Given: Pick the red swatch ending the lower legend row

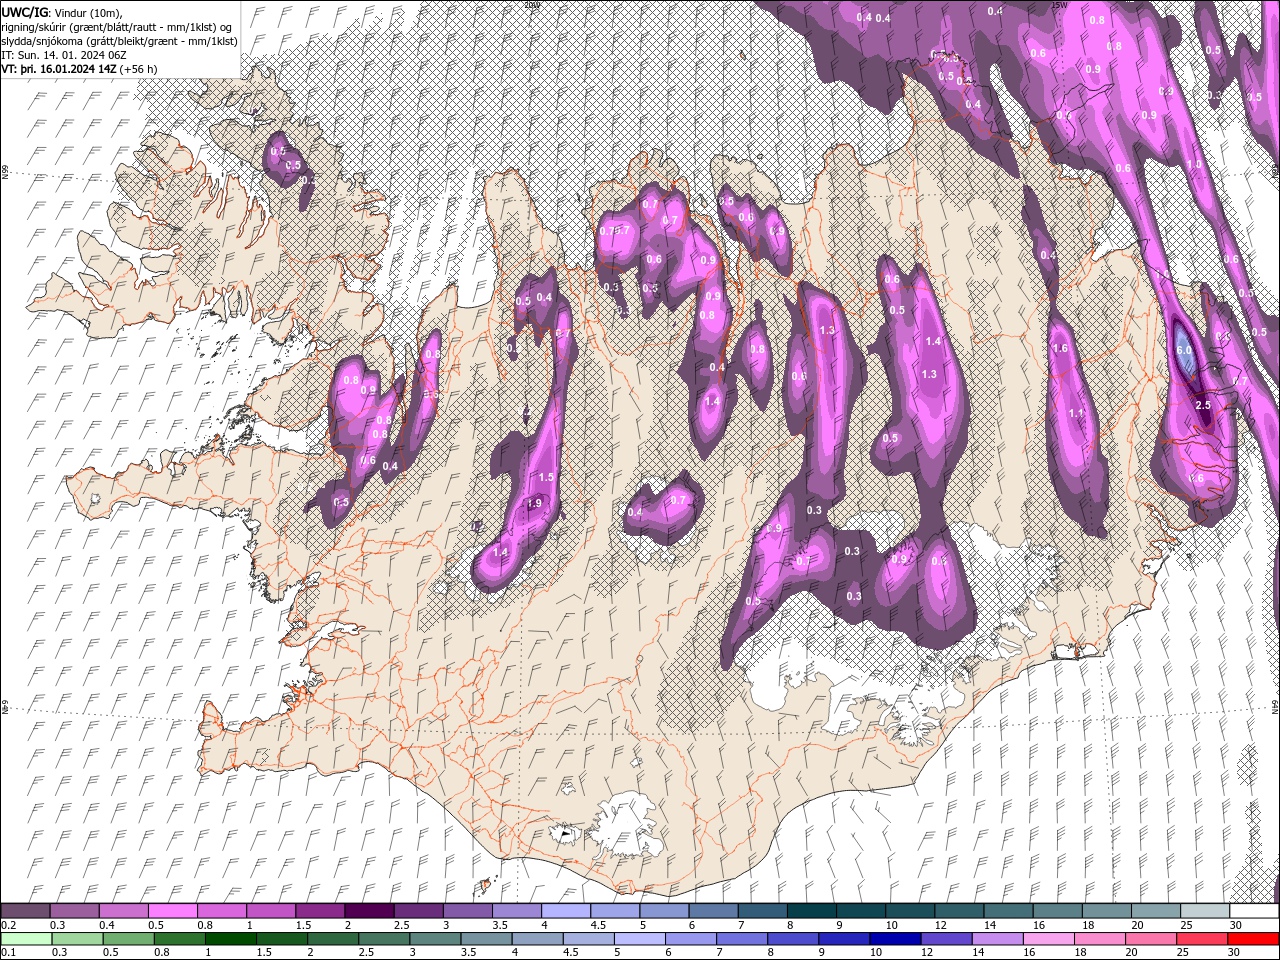Looking at the screenshot, I should coord(1254,939).
